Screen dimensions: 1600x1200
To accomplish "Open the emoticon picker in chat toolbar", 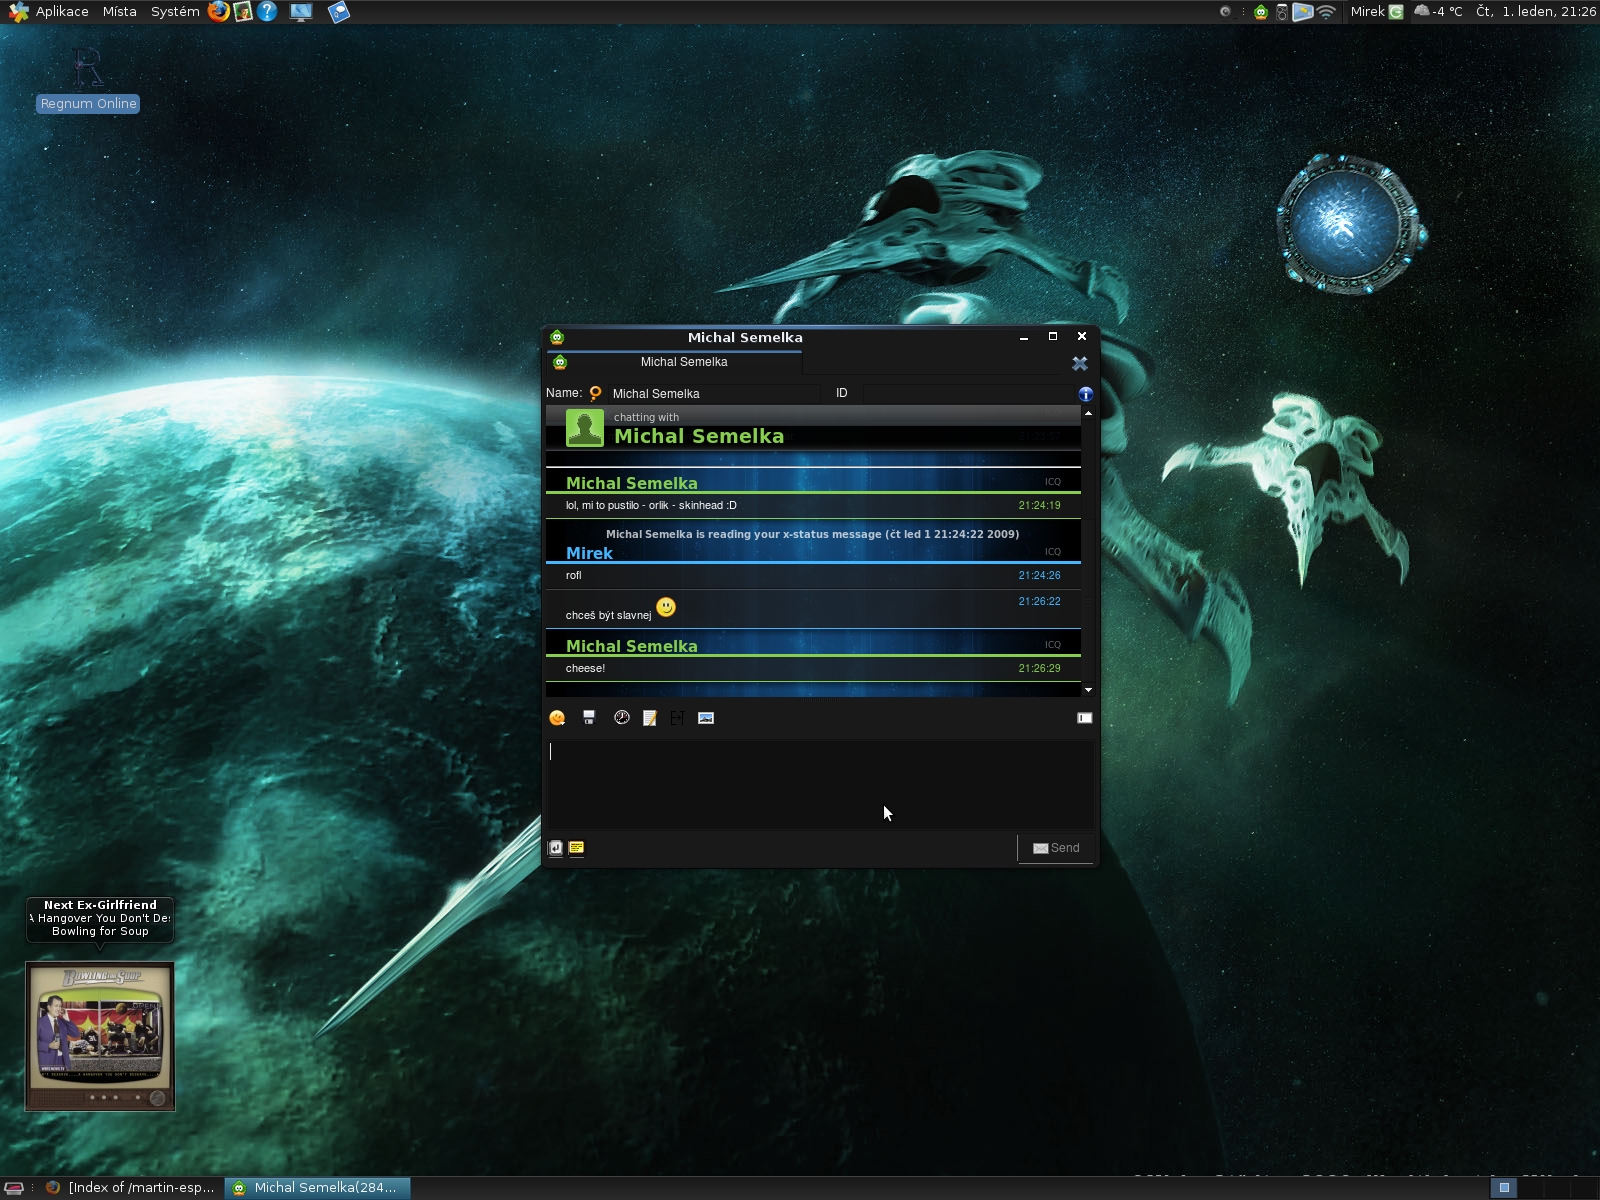I will [x=558, y=718].
